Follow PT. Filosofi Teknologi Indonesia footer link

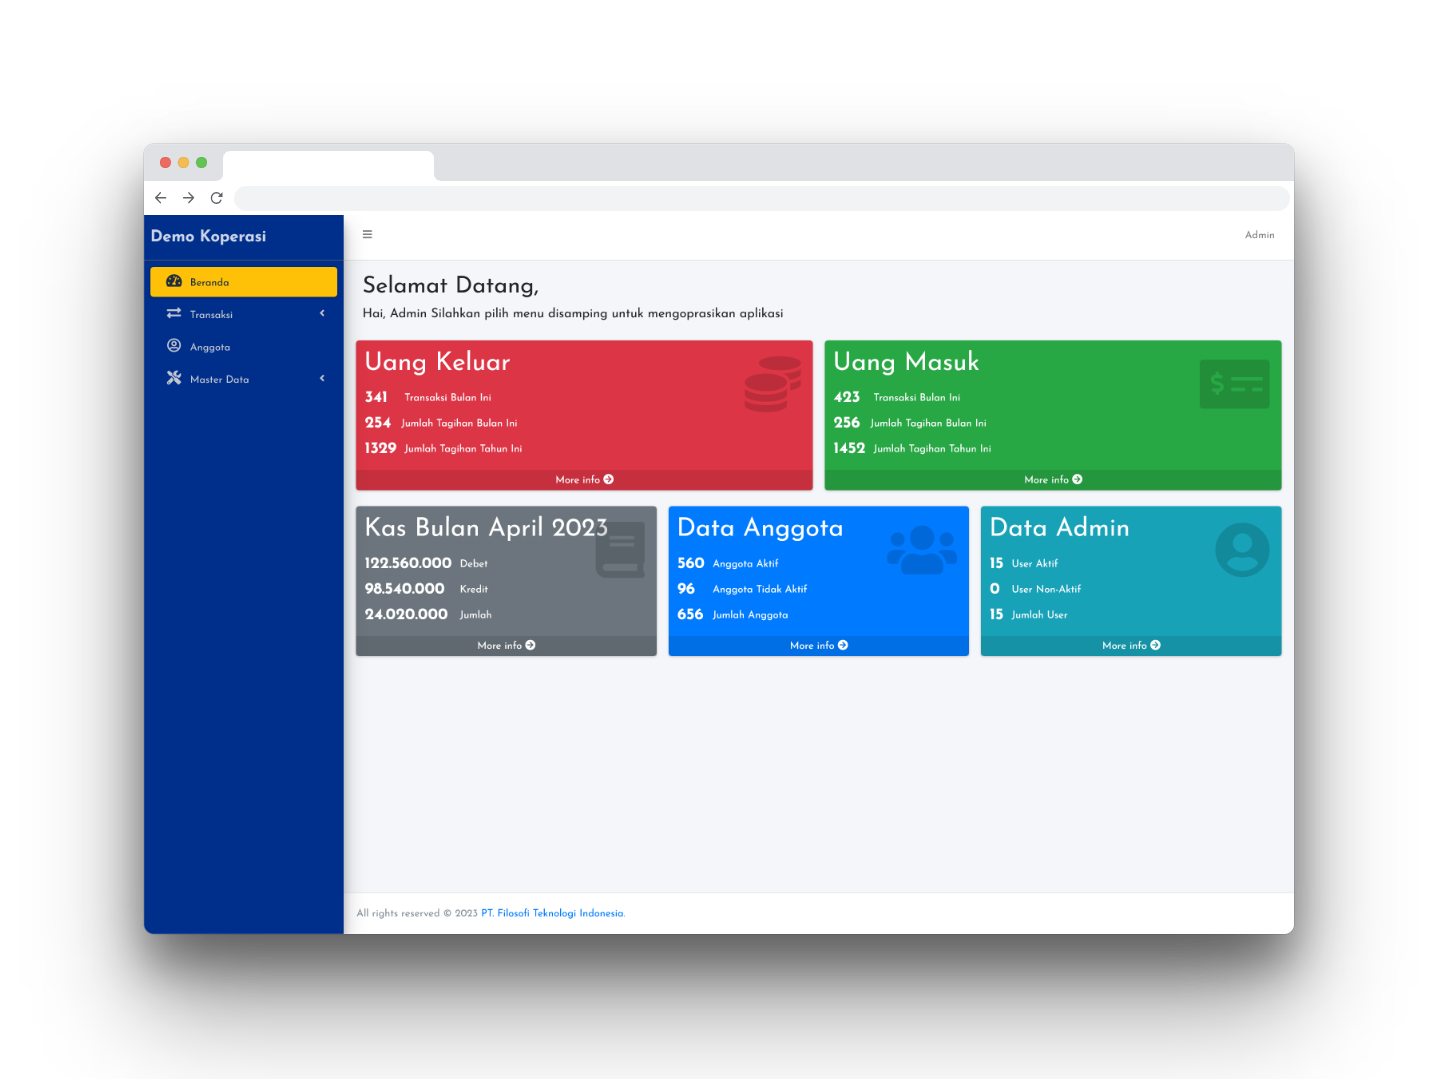pyautogui.click(x=553, y=913)
